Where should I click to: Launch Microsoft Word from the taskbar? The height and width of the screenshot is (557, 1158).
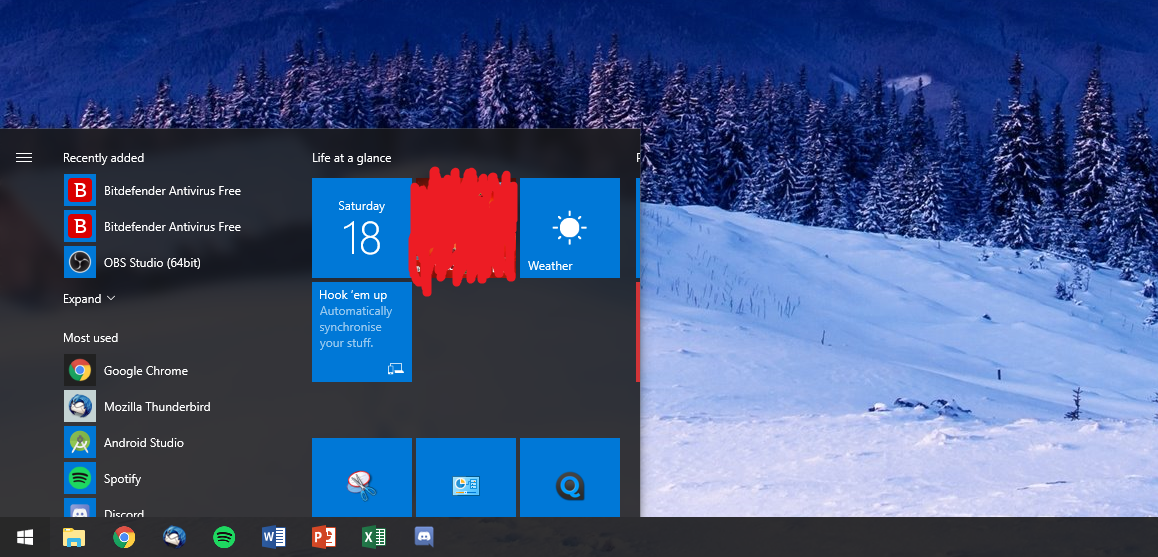coord(273,538)
